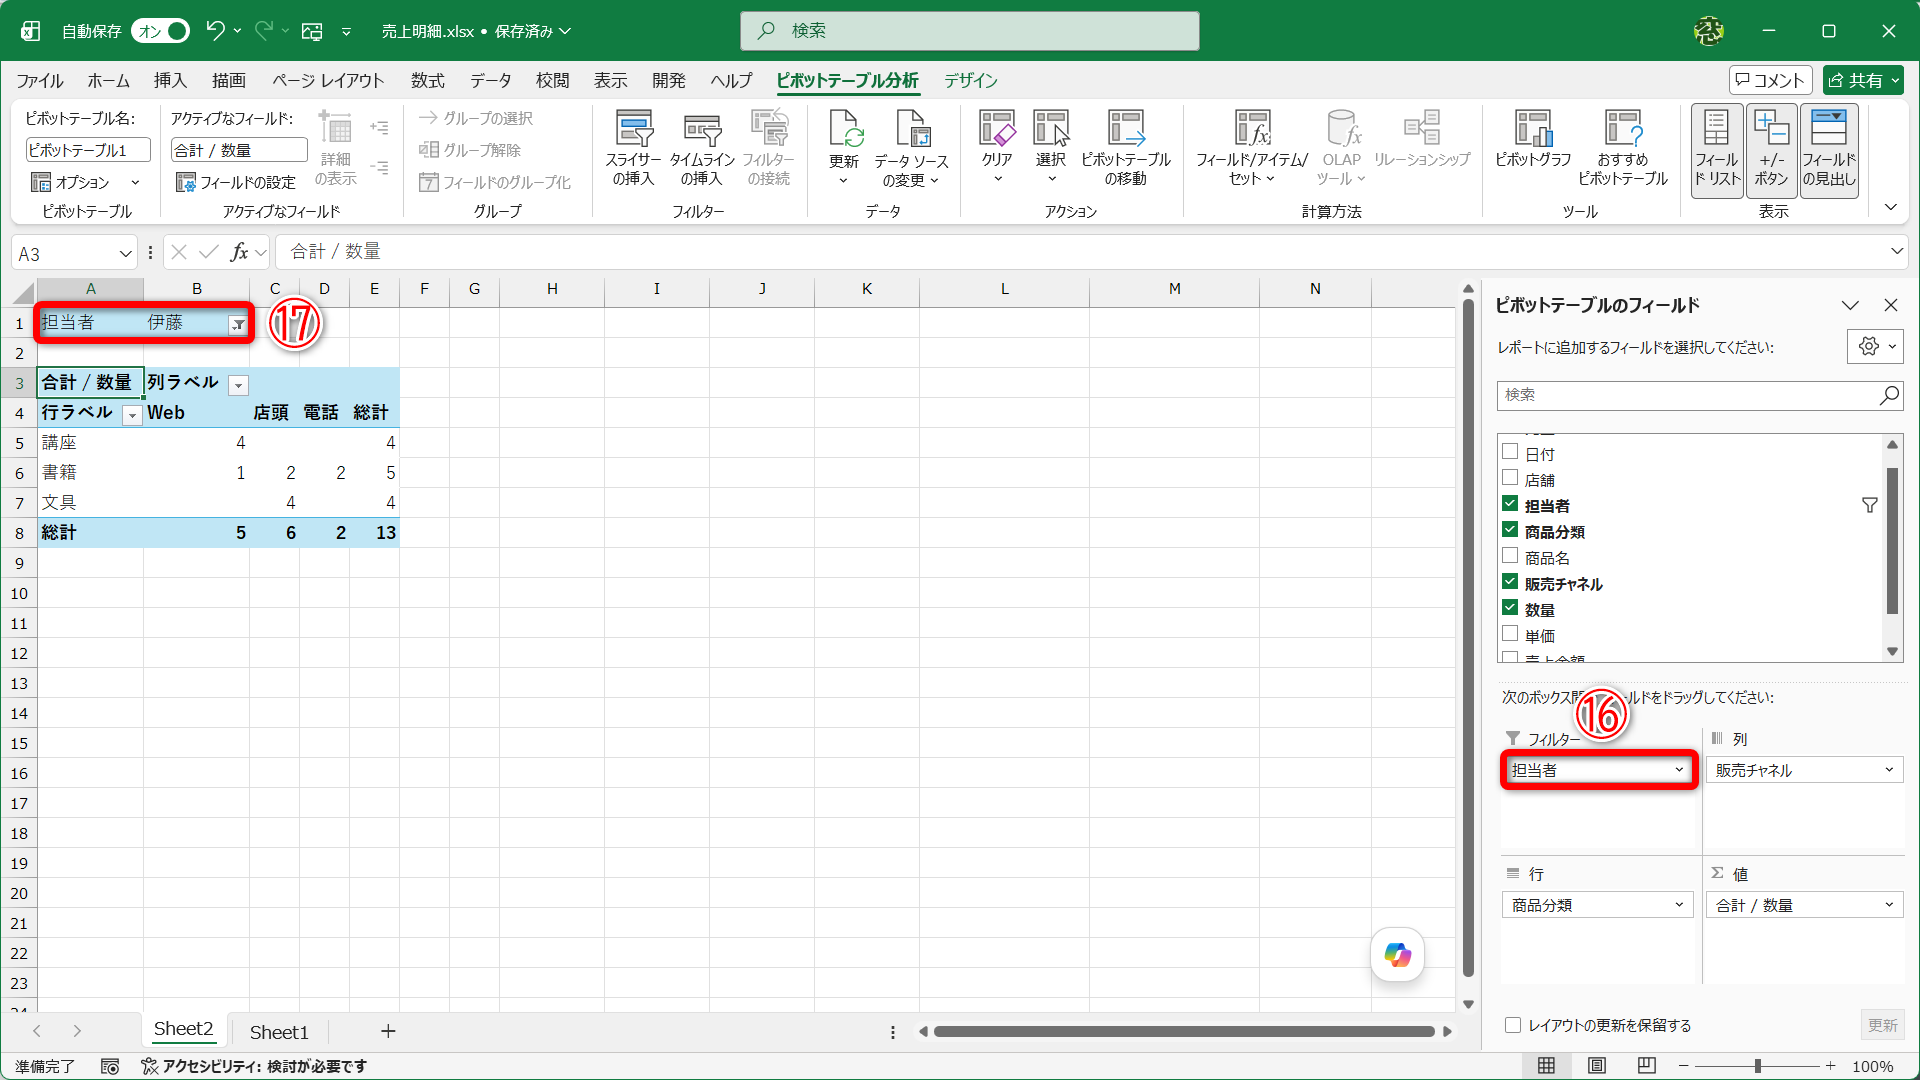Open the クリア clear action
This screenshot has width=1920, height=1080.
997,148
